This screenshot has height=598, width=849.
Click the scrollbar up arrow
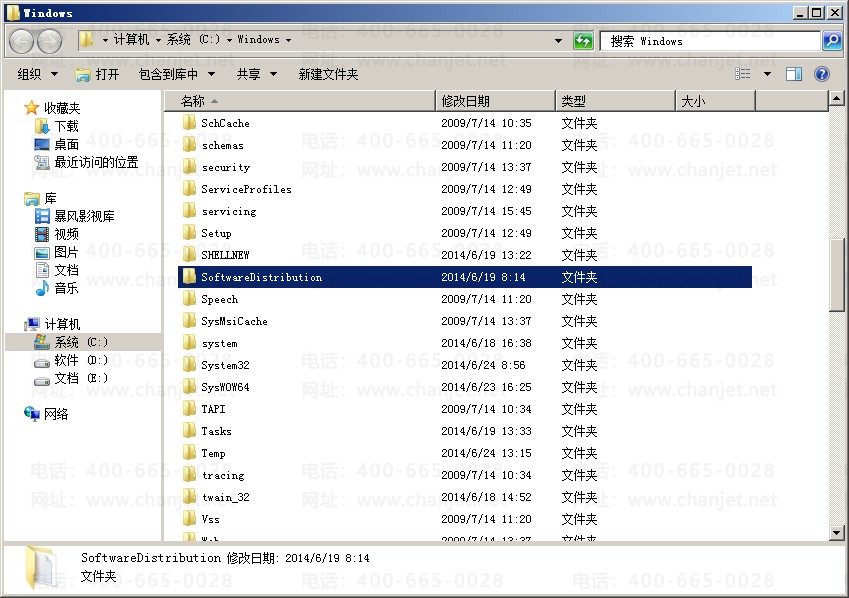(x=836, y=99)
